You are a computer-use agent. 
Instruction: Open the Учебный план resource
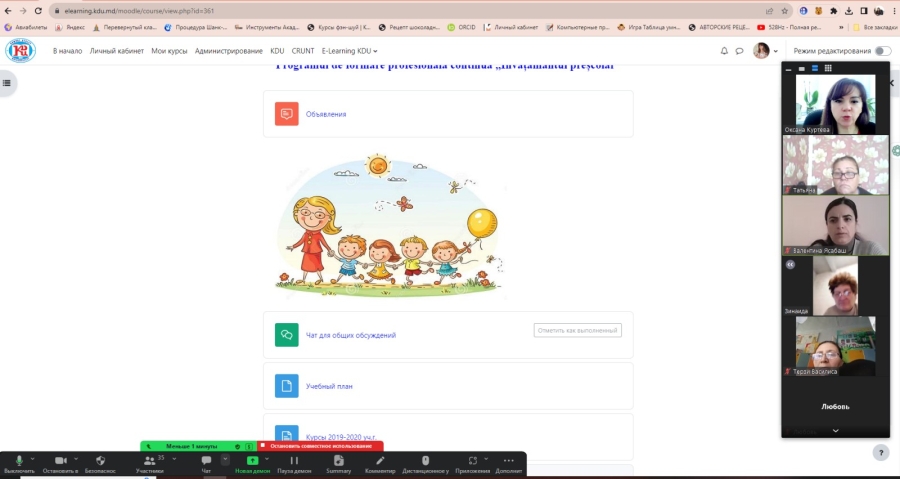(329, 386)
